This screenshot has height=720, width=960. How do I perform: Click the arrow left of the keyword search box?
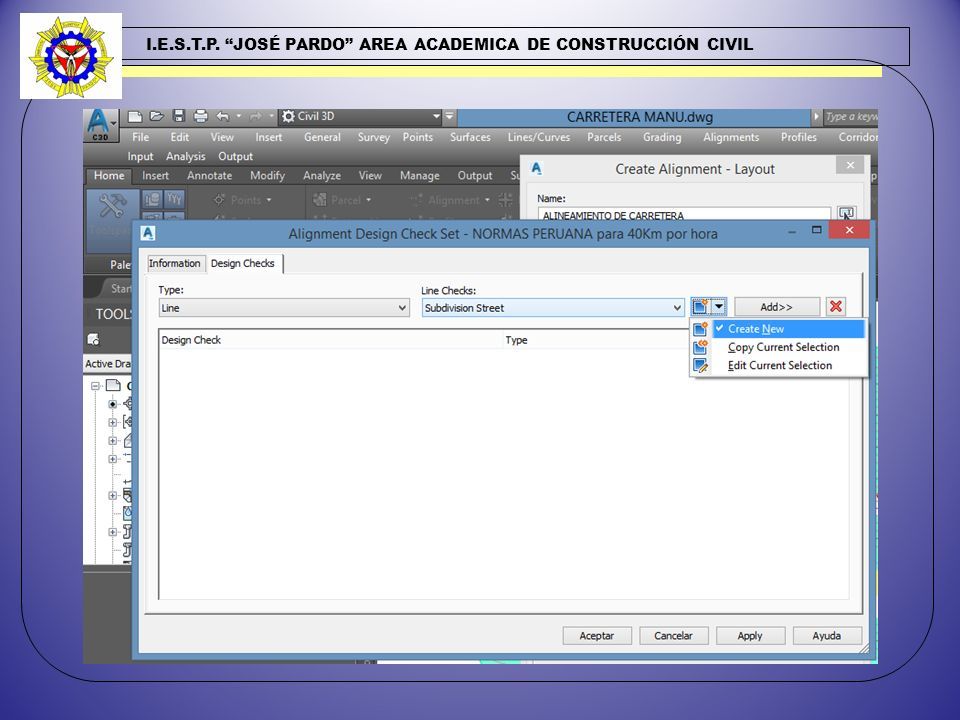[816, 116]
